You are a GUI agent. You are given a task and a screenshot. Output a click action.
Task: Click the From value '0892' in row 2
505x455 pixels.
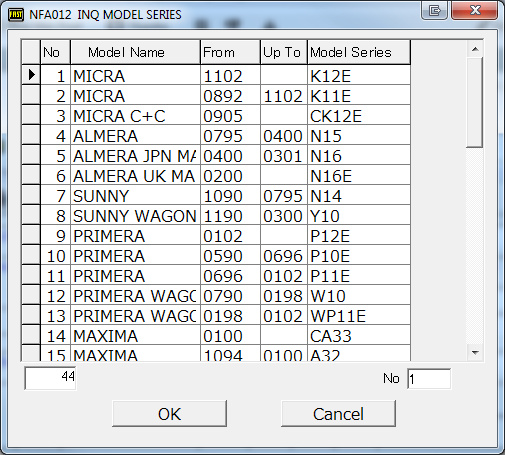(230, 95)
